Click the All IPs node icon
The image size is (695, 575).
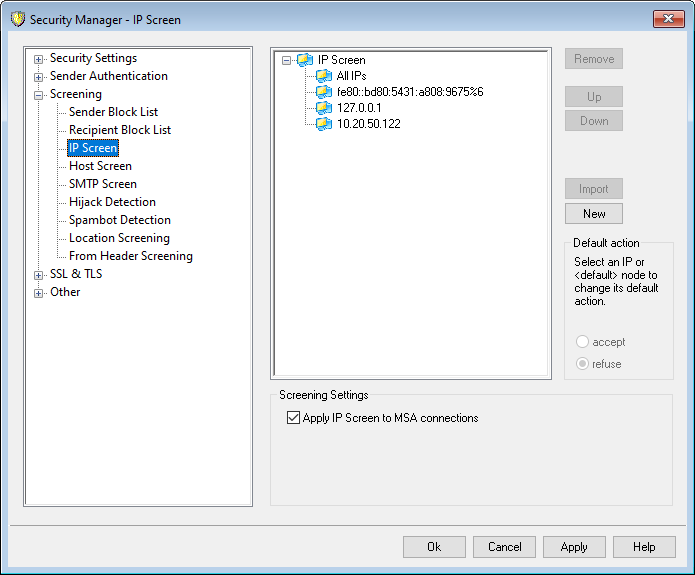point(324,76)
